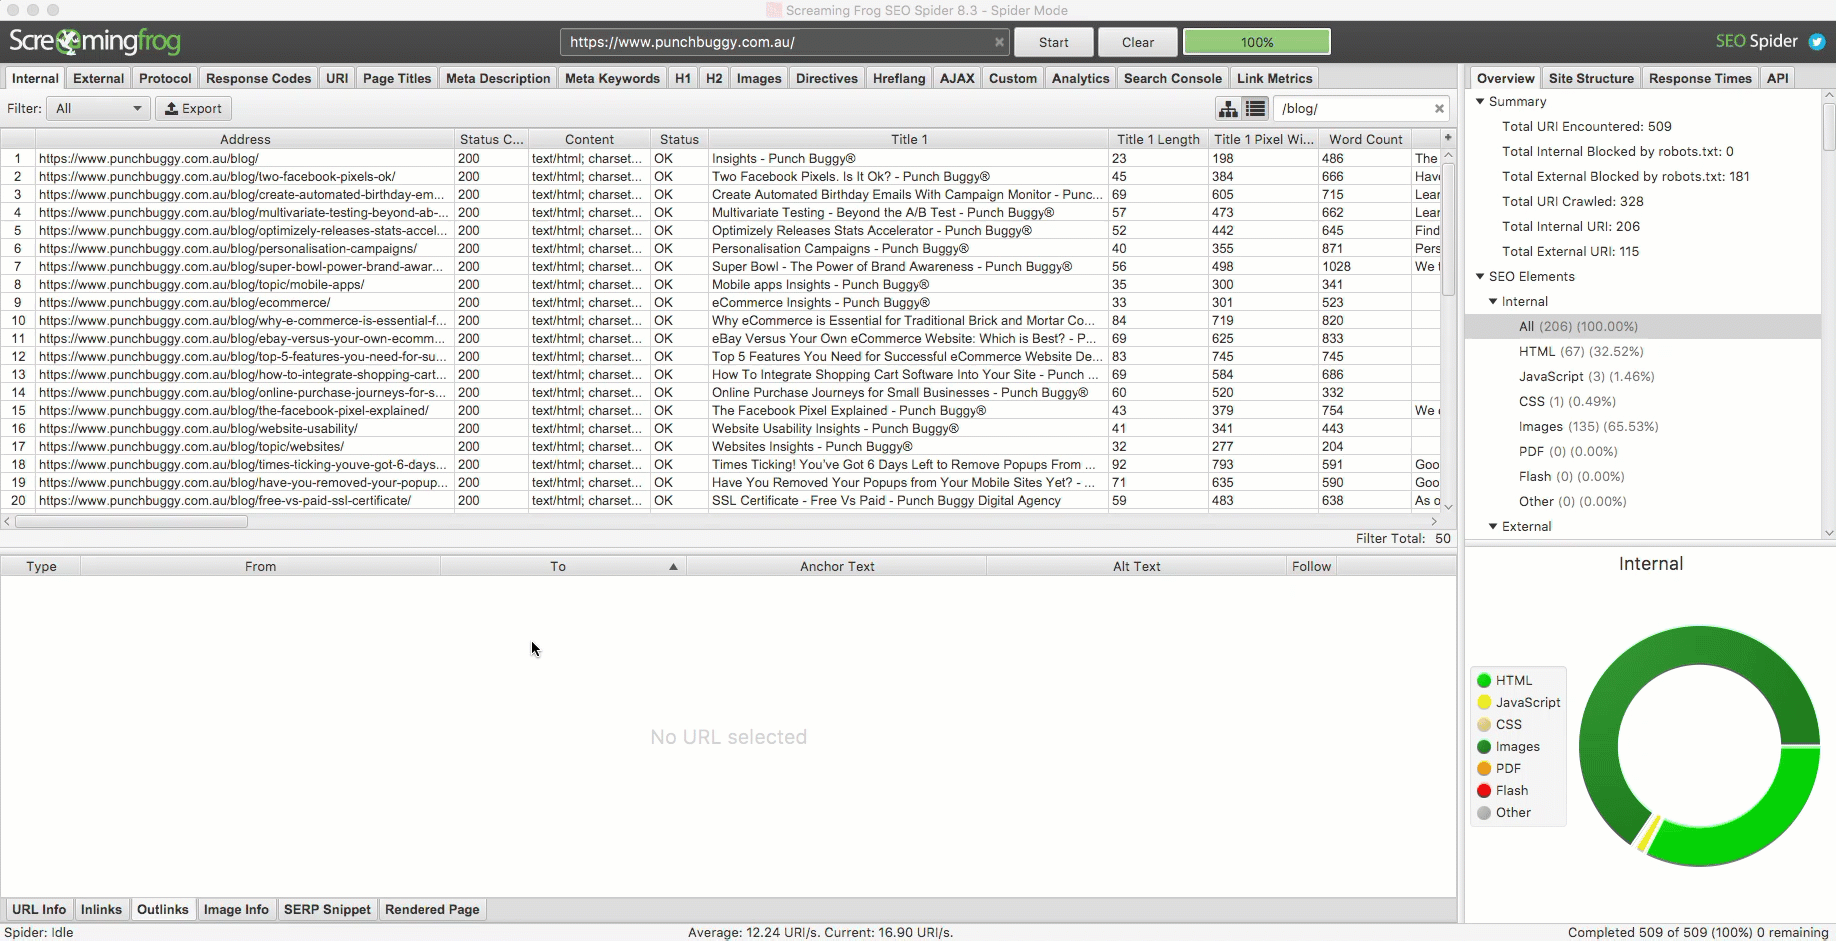This screenshot has height=941, width=1836.
Task: Switch to Meta Description tab
Action: point(498,78)
